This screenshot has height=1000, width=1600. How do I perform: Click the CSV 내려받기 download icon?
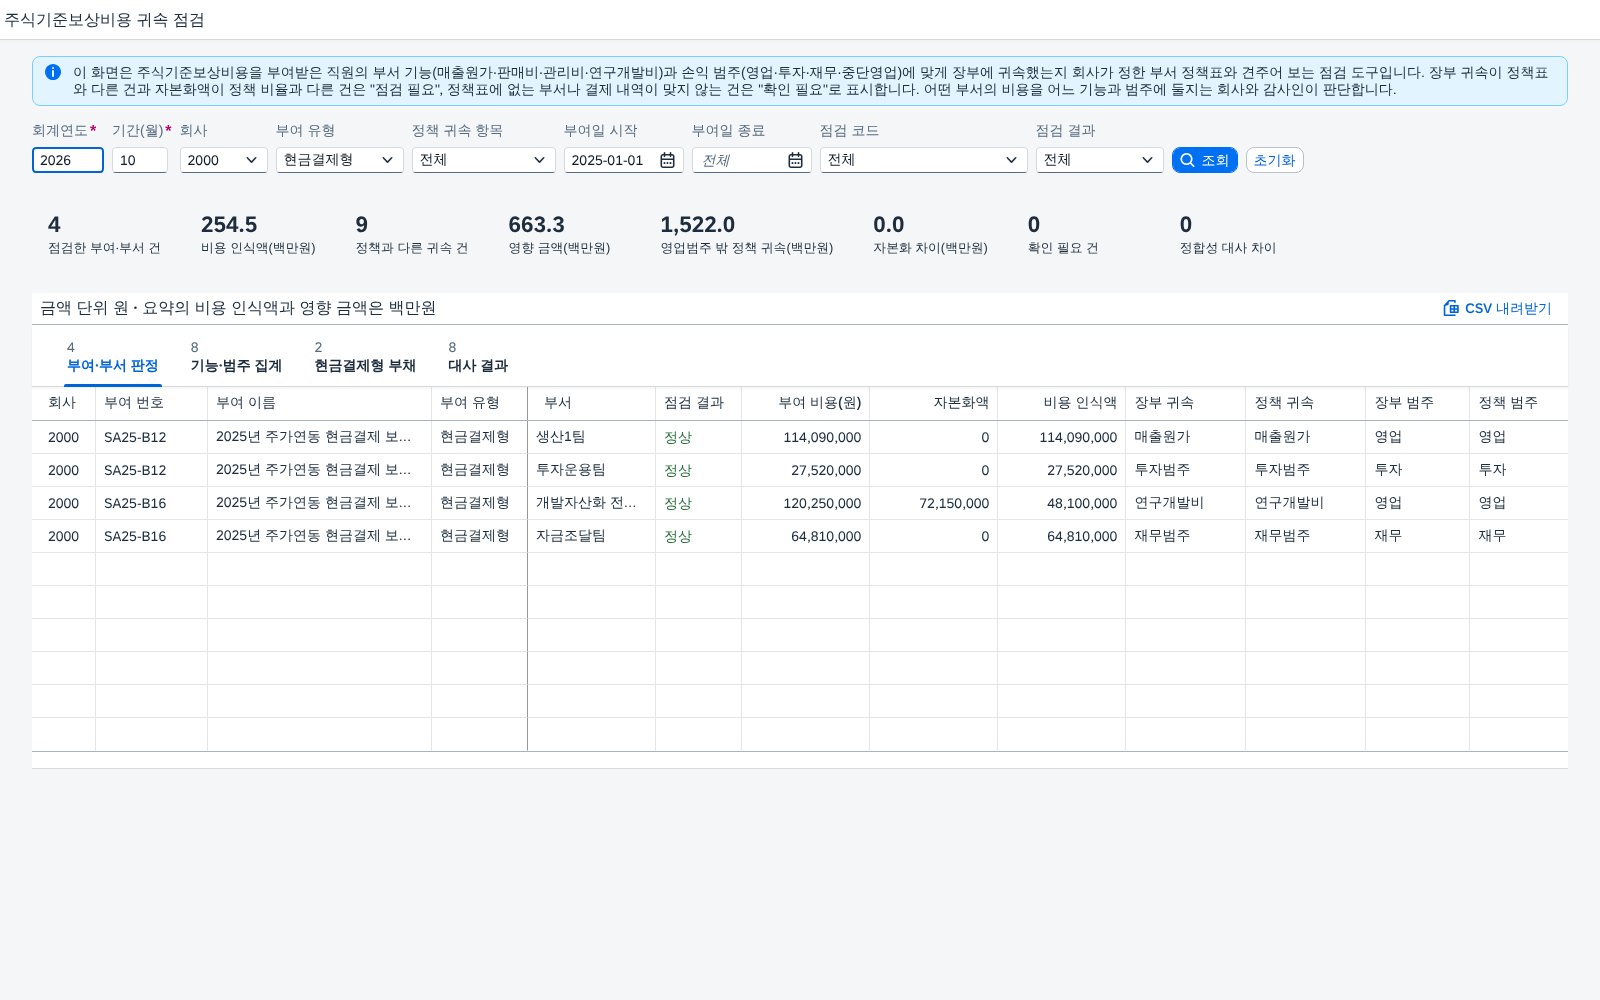[1451, 308]
